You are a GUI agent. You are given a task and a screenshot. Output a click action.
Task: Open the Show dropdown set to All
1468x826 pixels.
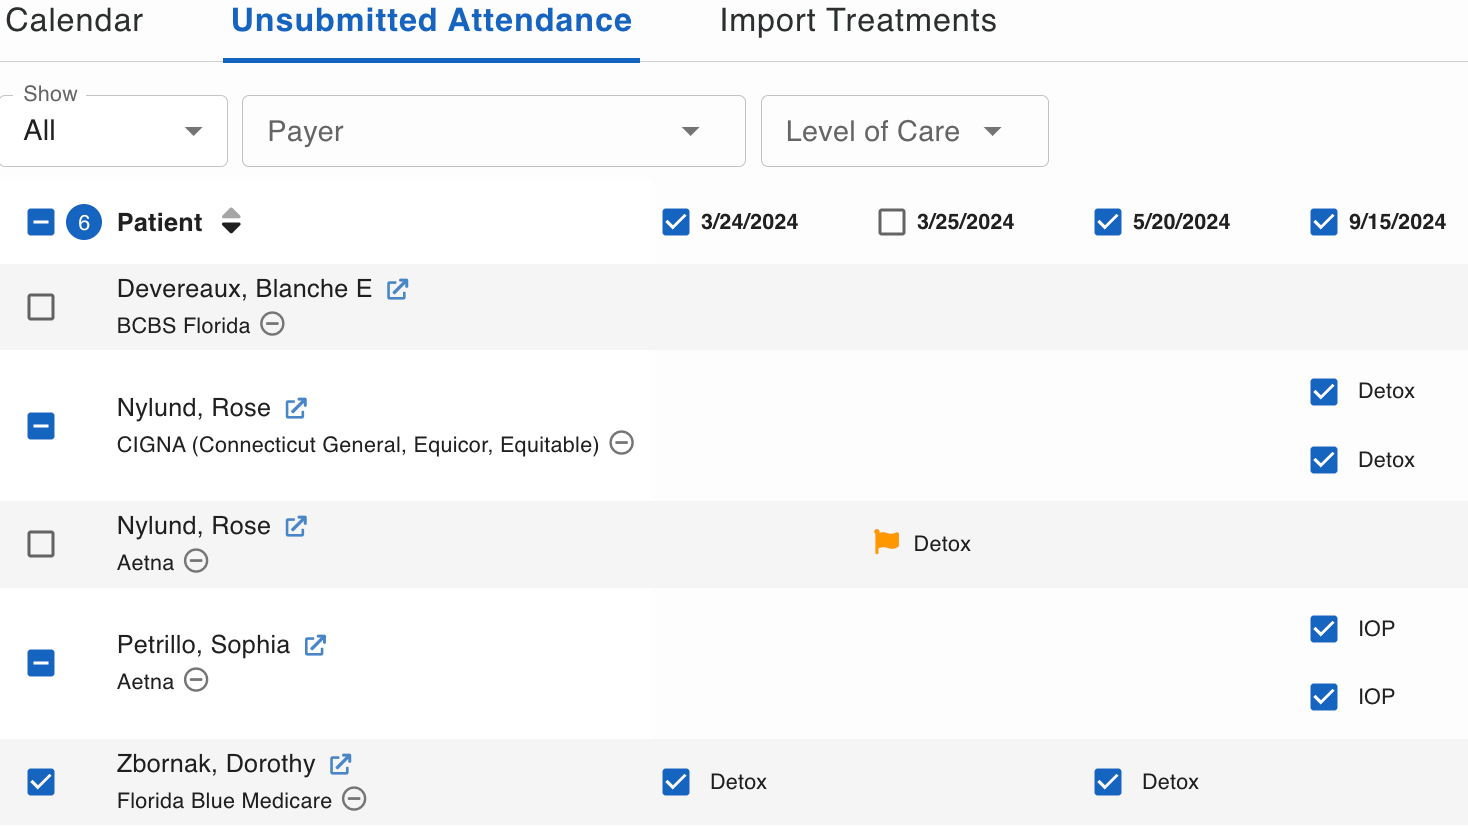coord(113,131)
